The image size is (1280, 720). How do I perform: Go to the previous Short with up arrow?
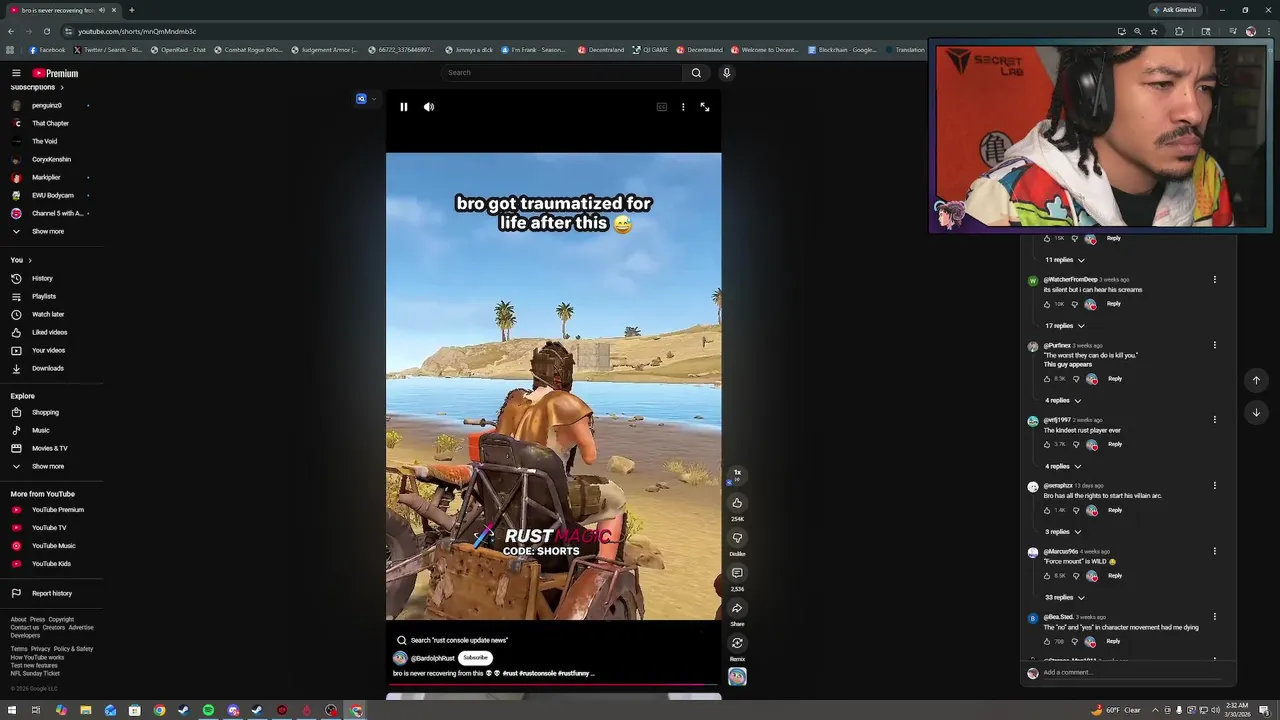(1256, 380)
